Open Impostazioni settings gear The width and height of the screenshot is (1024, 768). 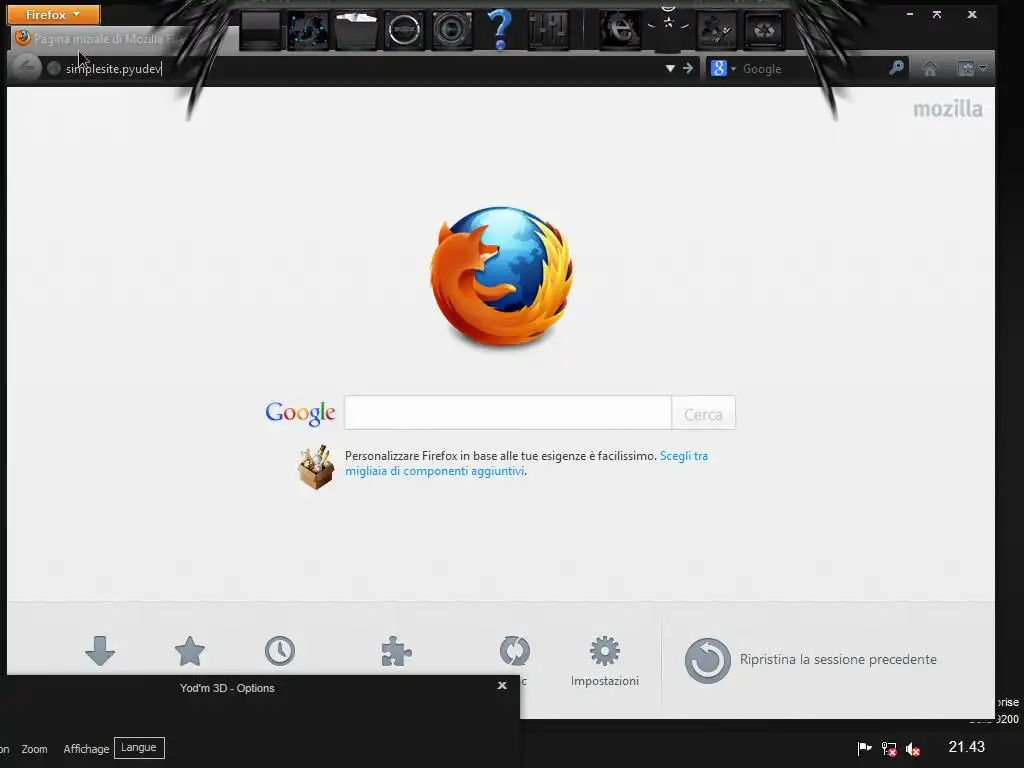click(605, 661)
